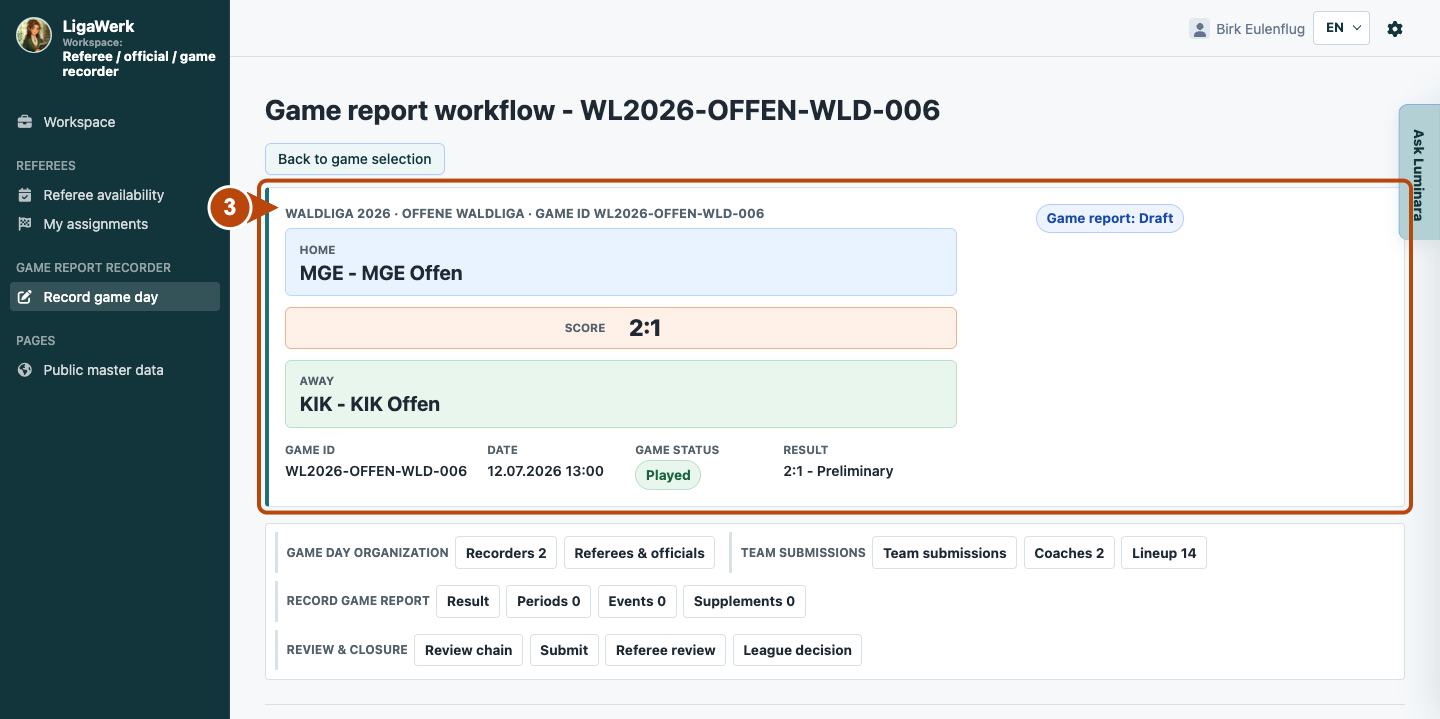
Task: Open the League decision step
Action: pos(797,650)
